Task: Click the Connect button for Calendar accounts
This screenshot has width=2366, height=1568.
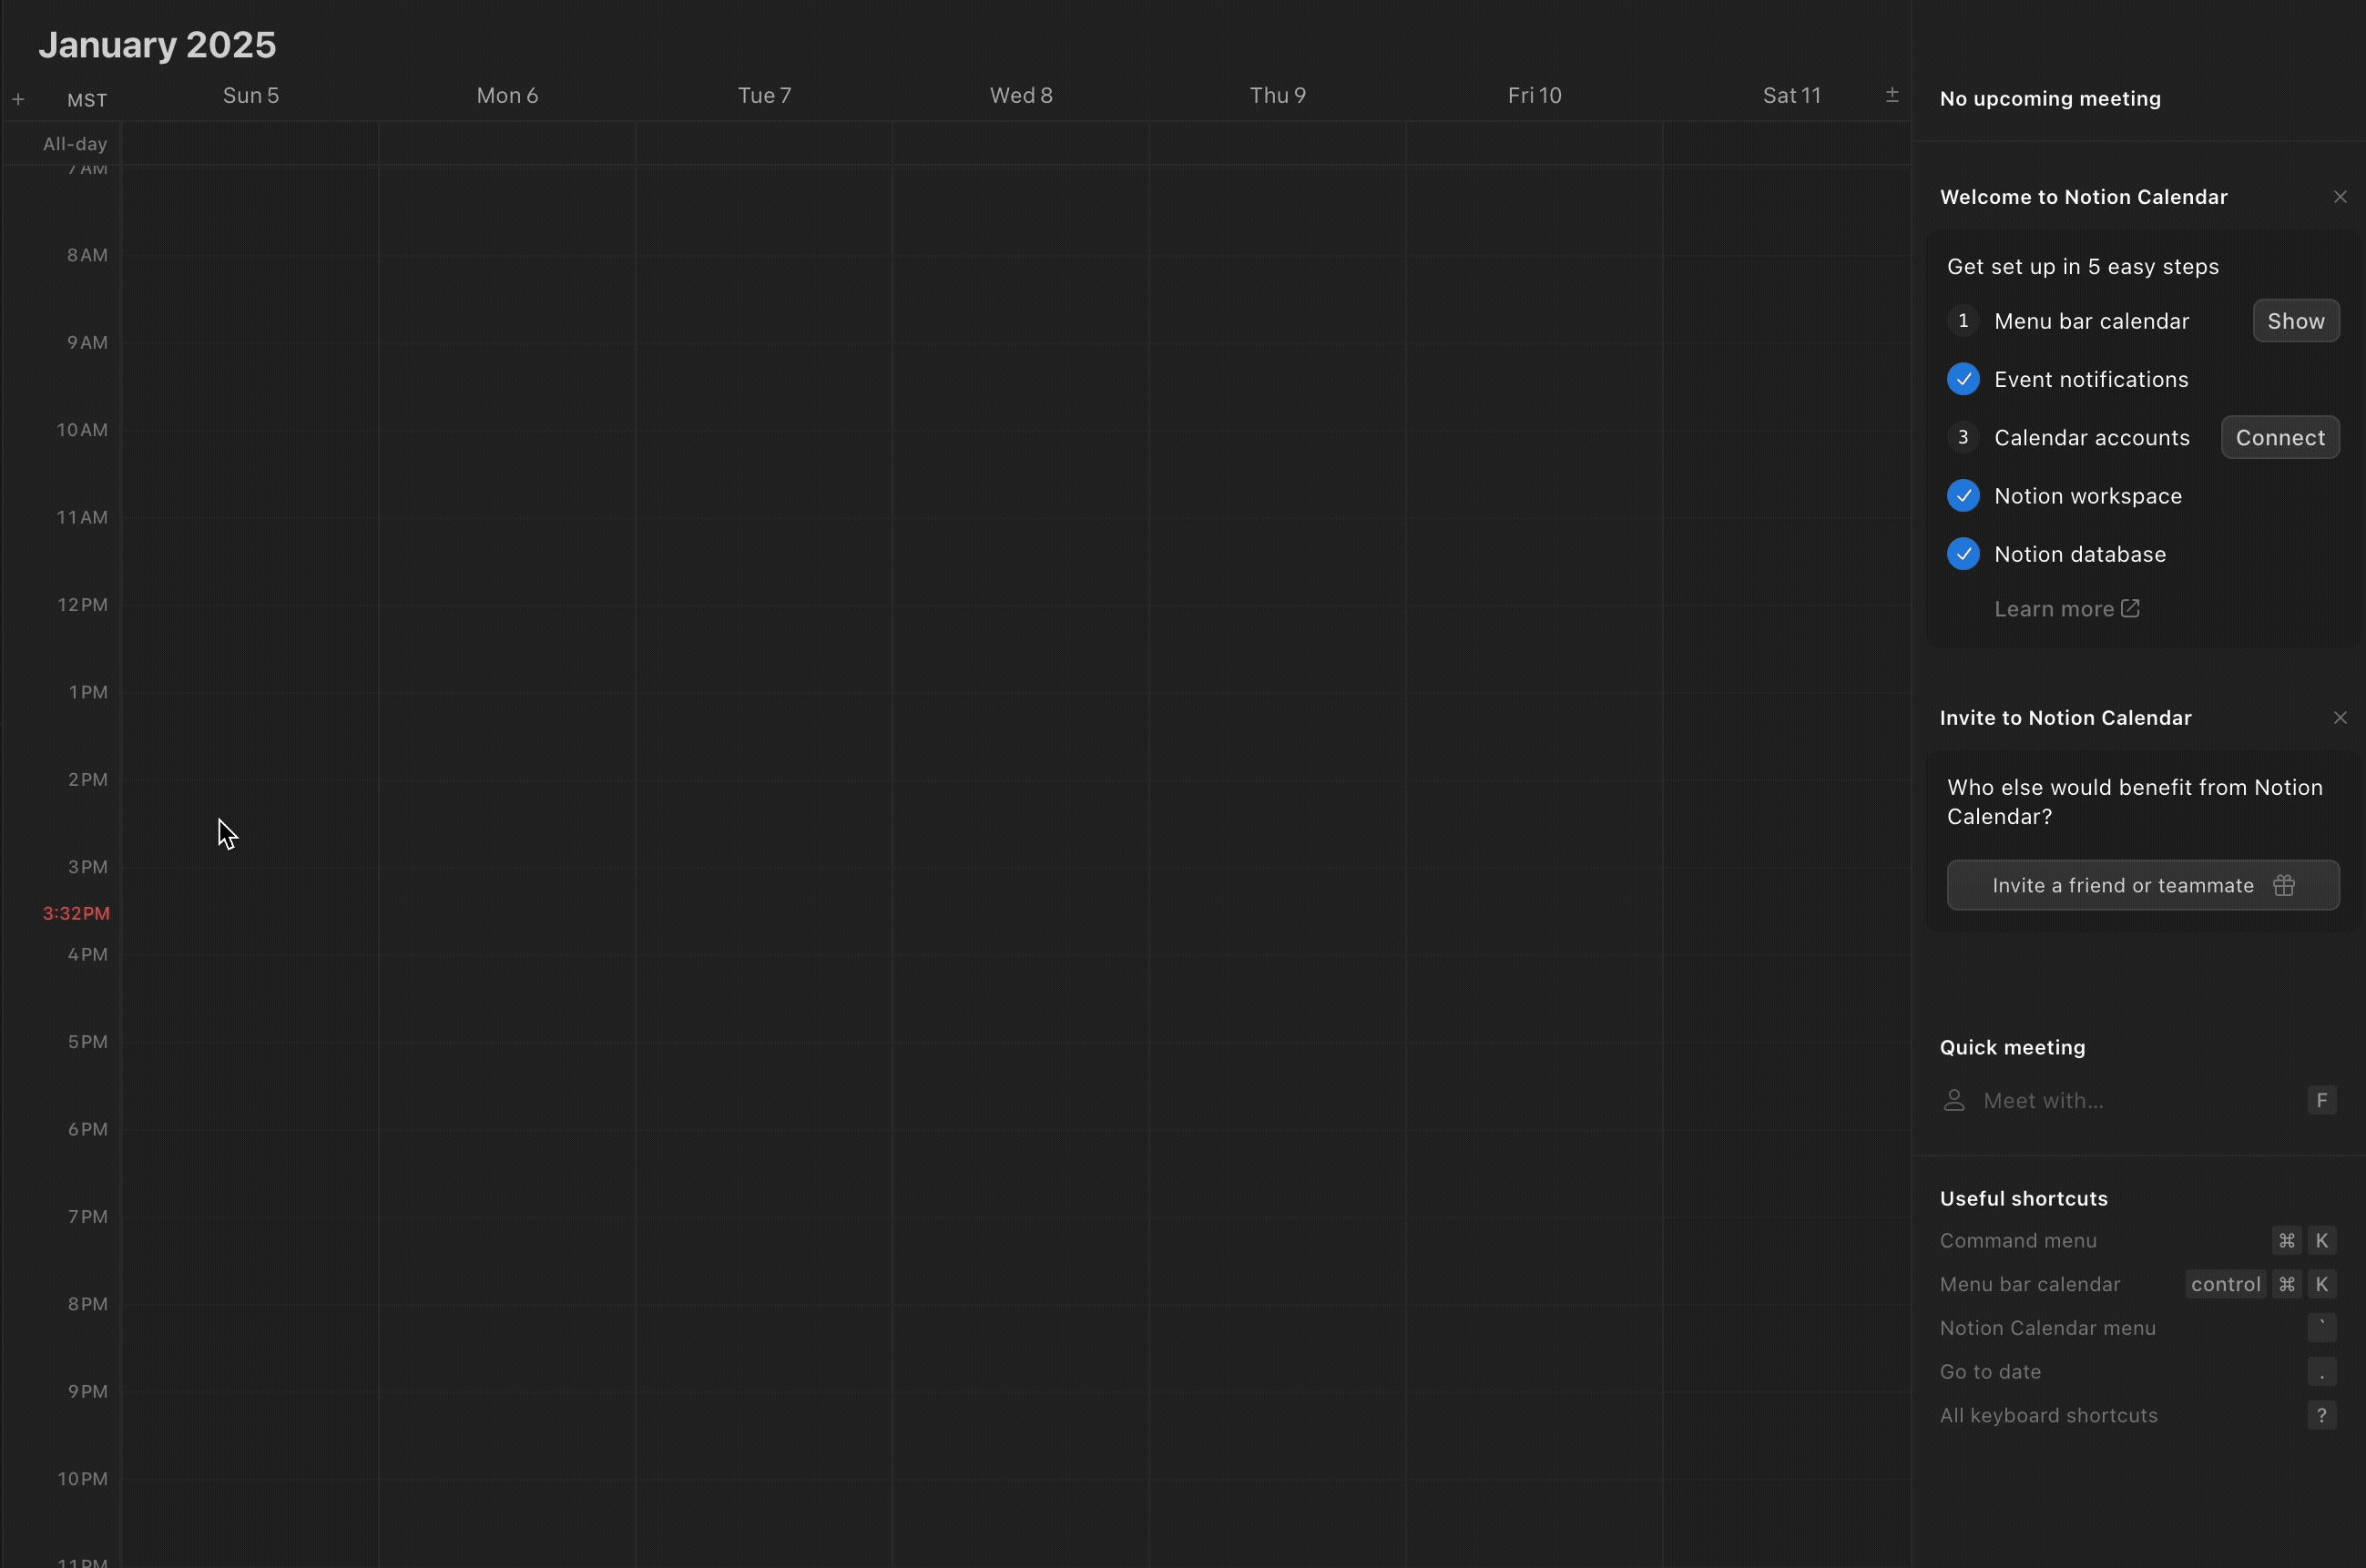Action: click(2279, 438)
